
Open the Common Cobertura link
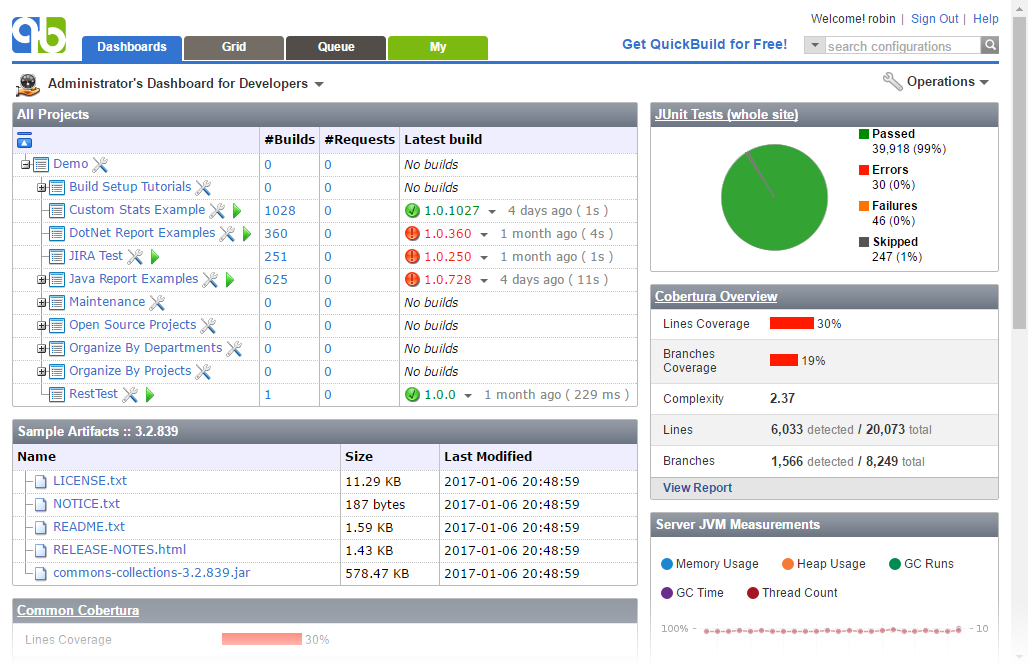click(78, 611)
